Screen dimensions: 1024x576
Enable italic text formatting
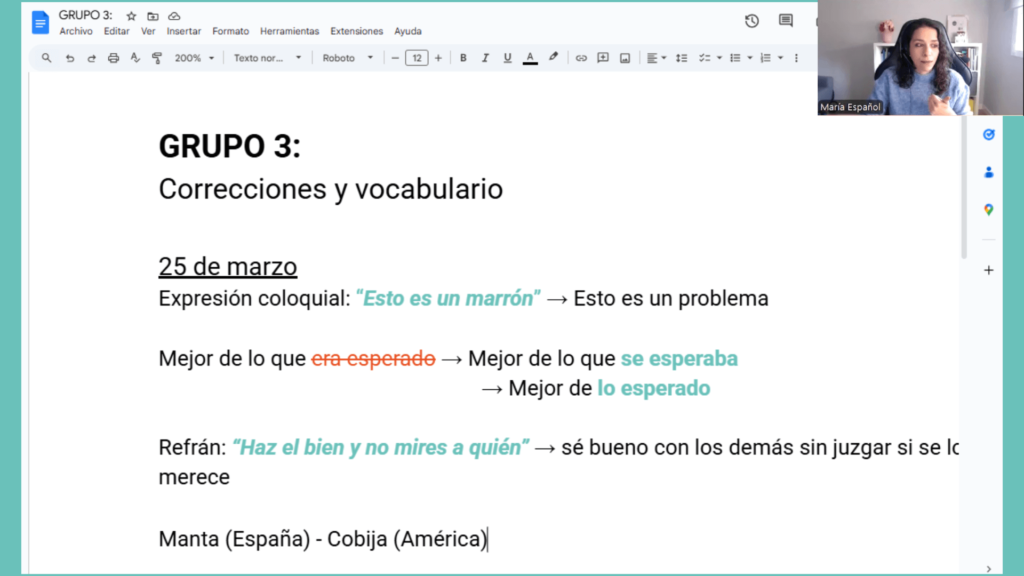pos(484,57)
